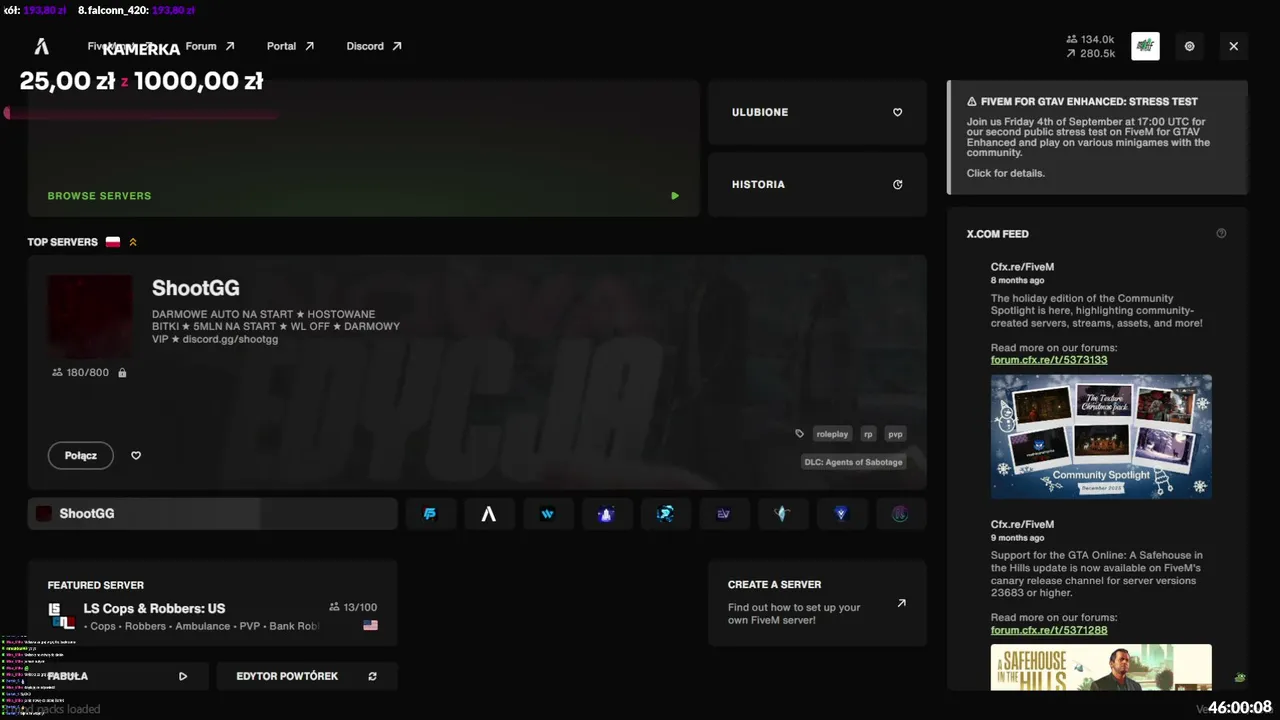
Task: Toggle the double chevron beside Top Servers
Action: [133, 242]
